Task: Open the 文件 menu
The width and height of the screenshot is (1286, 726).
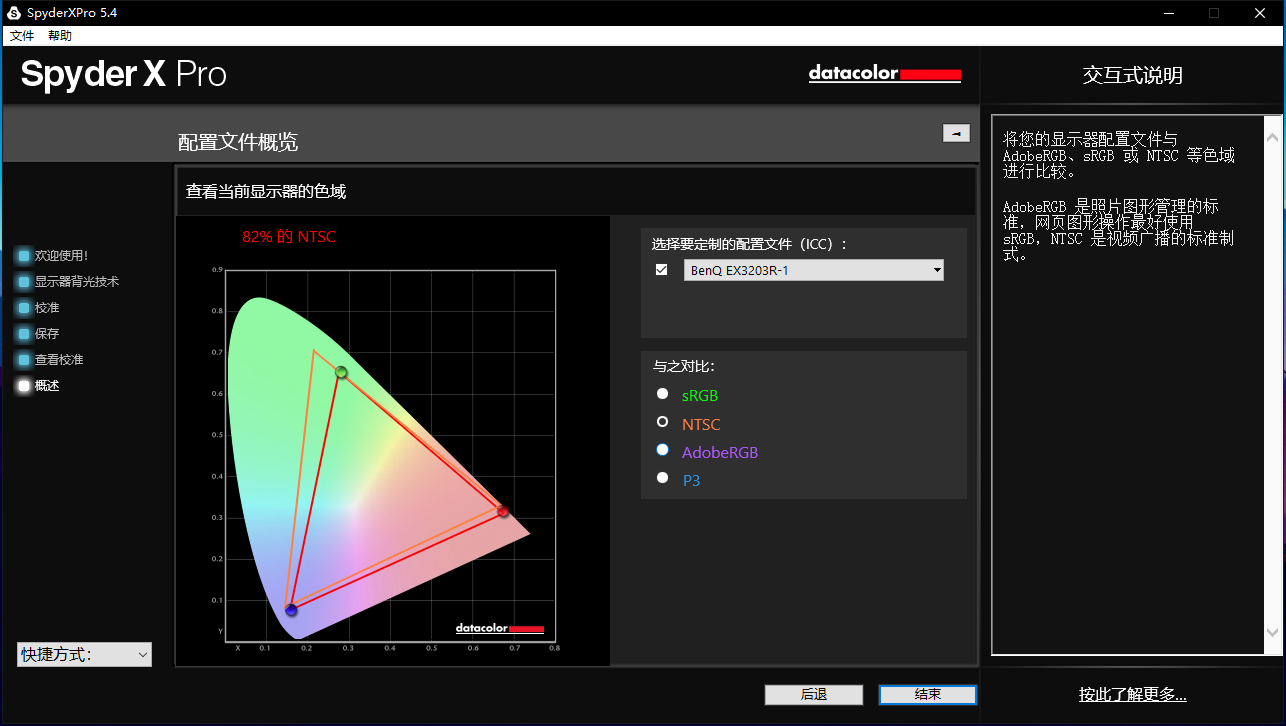Action: [x=22, y=36]
